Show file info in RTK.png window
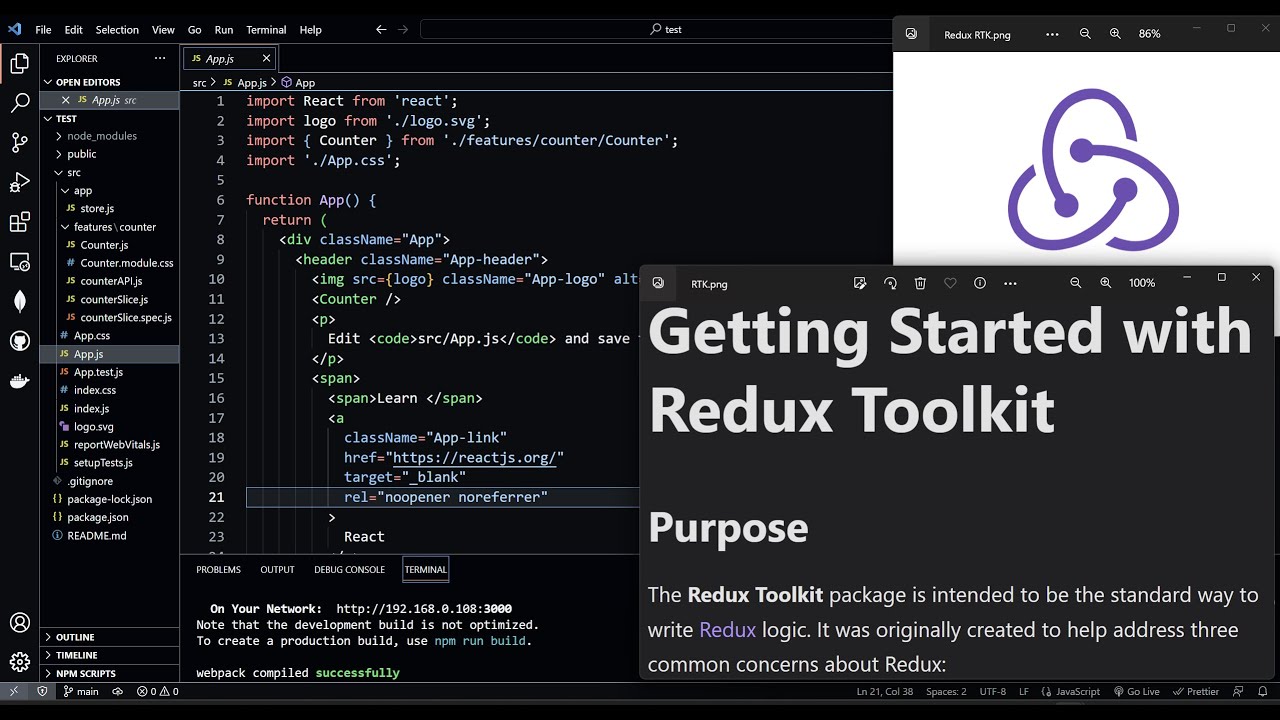Image resolution: width=1280 pixels, height=720 pixels. [980, 283]
